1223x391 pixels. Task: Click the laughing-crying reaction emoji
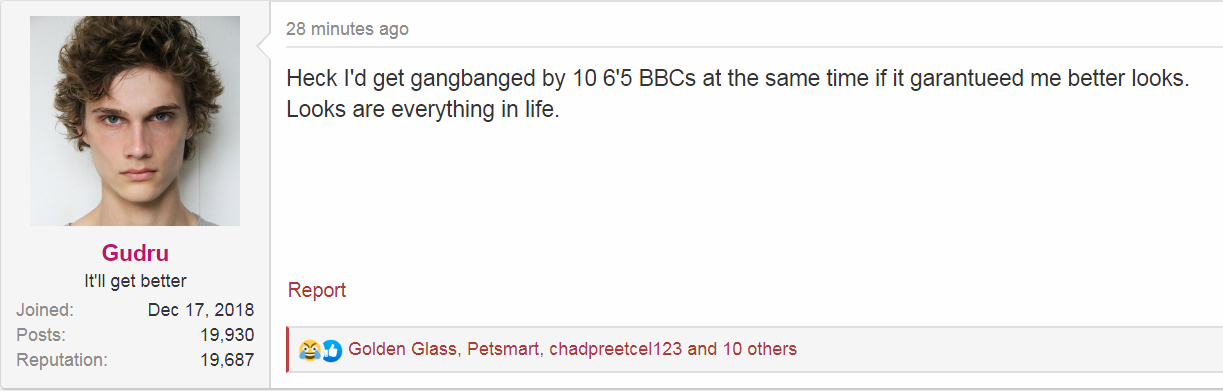[x=310, y=351]
